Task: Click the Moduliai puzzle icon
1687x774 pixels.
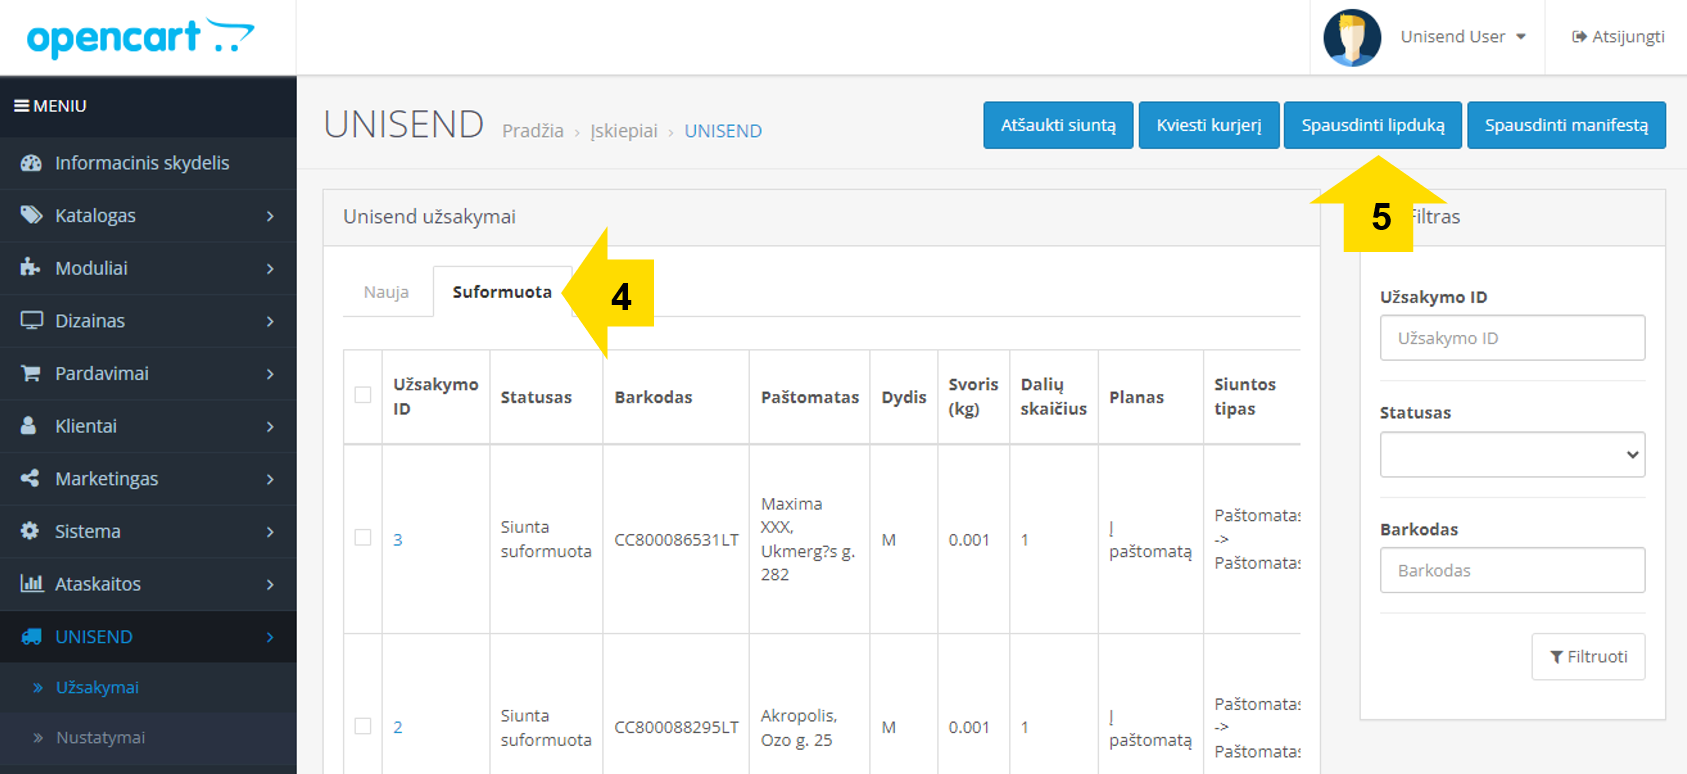Action: [31, 268]
